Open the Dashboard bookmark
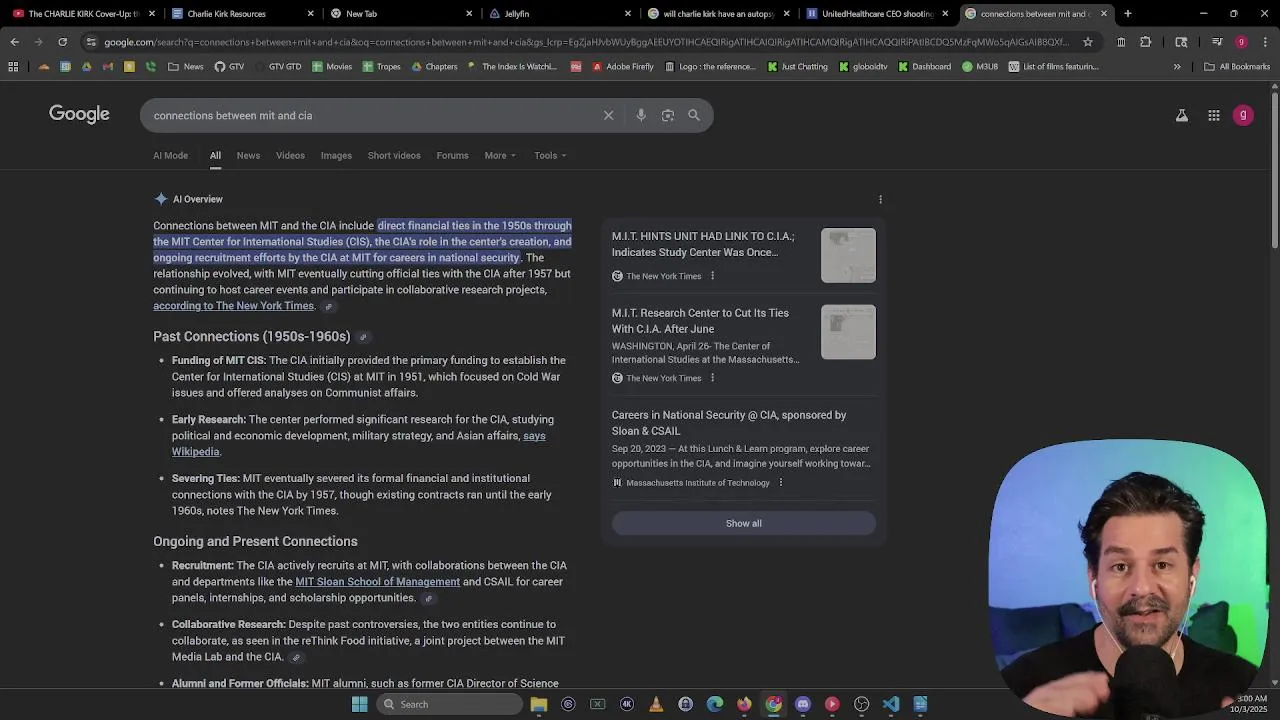1280x720 pixels. [925, 67]
